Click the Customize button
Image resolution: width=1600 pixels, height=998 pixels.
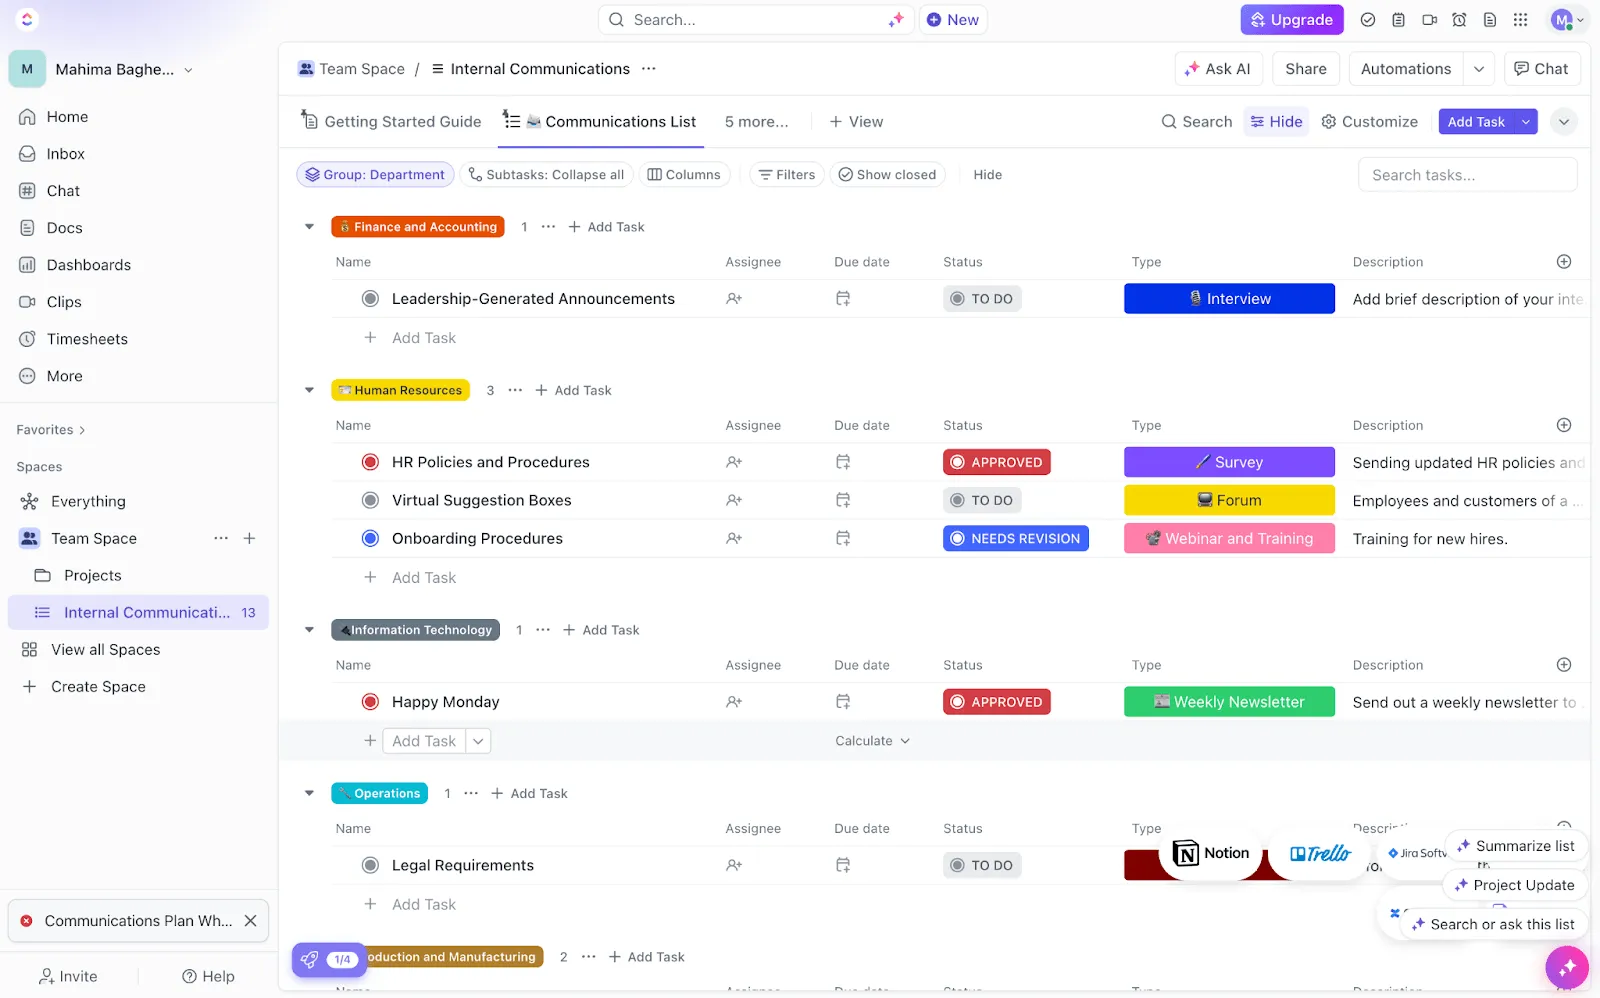(x=1369, y=122)
